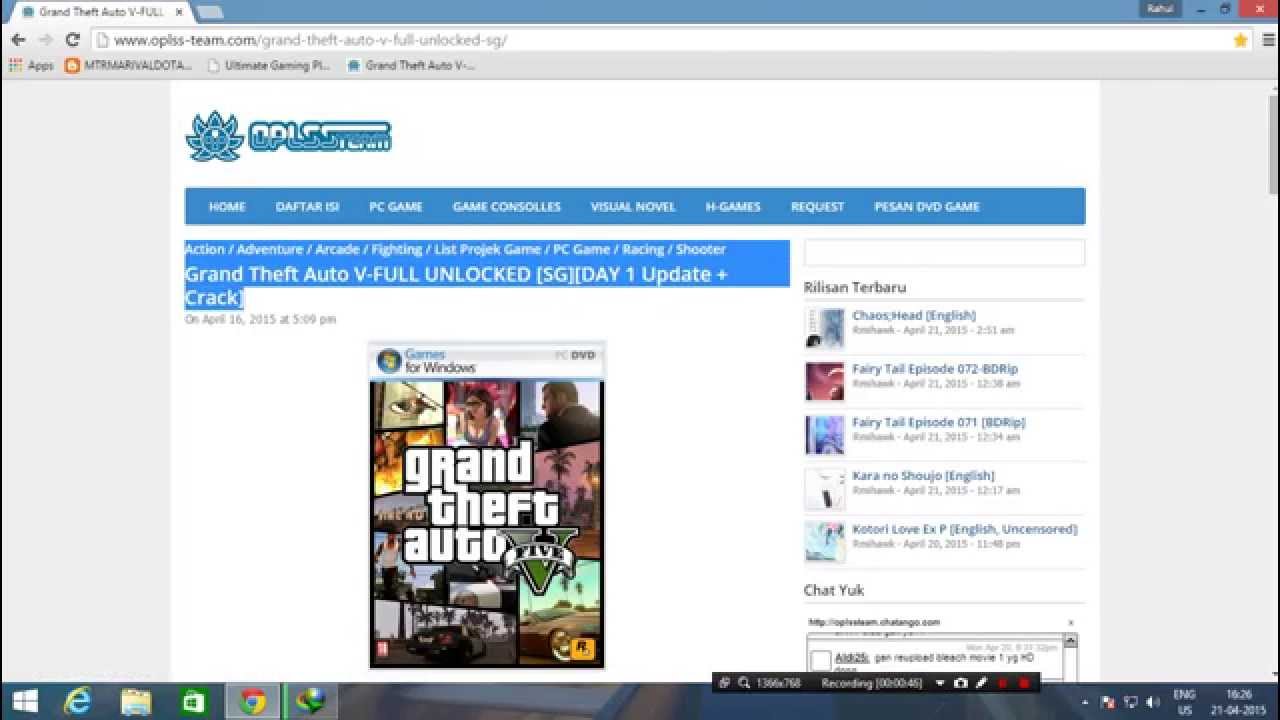Open DAFTAR ISI menu item
Viewport: 1280px width, 720px height.
[307, 207]
